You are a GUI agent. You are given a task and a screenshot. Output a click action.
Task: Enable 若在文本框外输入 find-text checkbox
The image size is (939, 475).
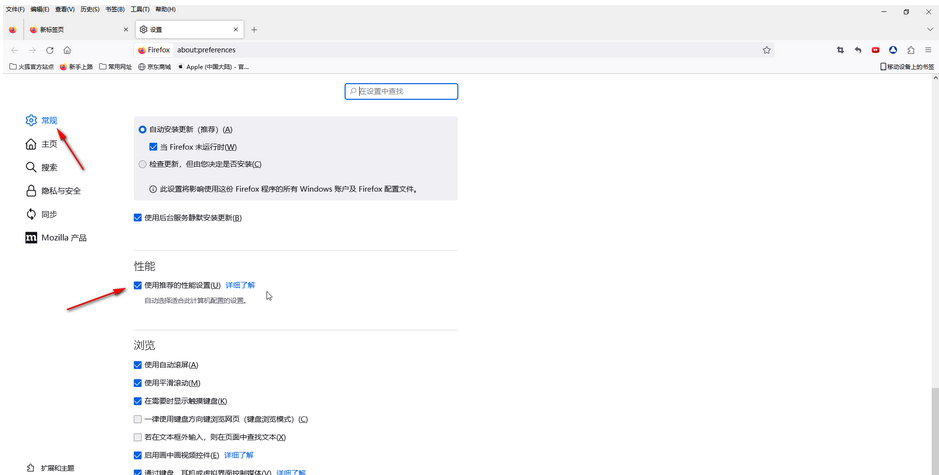click(x=138, y=437)
